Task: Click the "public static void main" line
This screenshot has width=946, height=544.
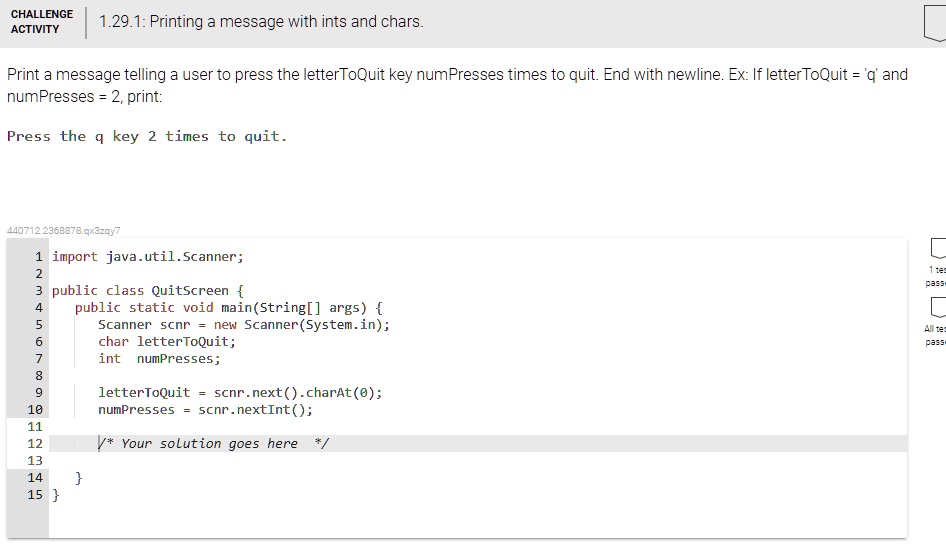Action: (x=228, y=307)
